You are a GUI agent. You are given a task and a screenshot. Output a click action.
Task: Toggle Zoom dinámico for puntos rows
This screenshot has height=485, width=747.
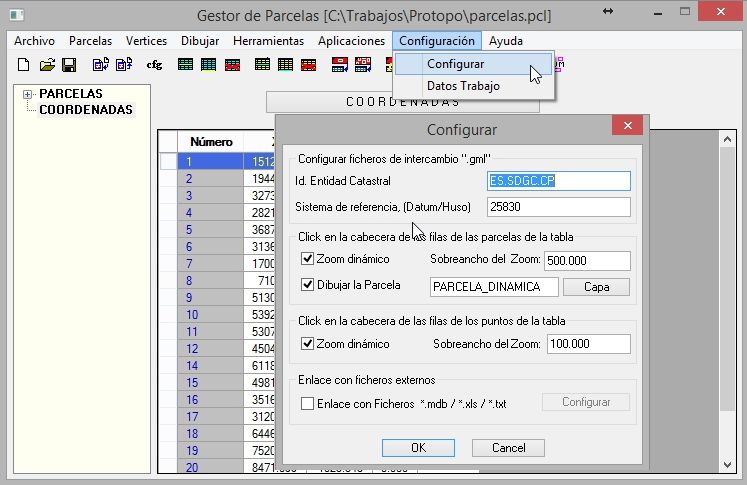307,344
